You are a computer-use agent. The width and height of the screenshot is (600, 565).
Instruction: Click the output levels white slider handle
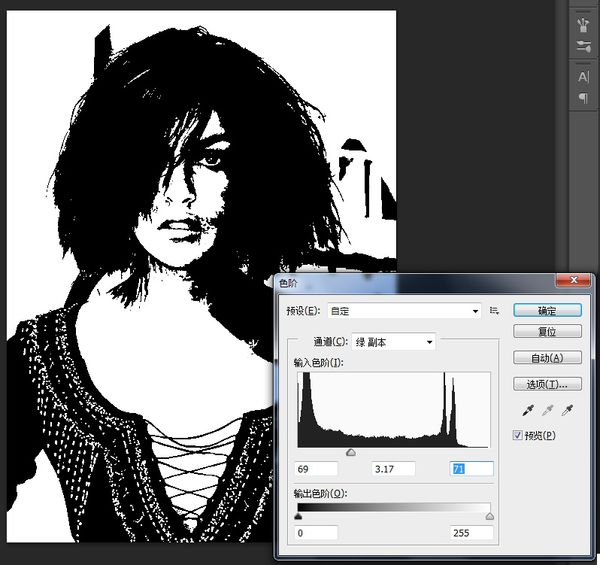click(x=489, y=516)
